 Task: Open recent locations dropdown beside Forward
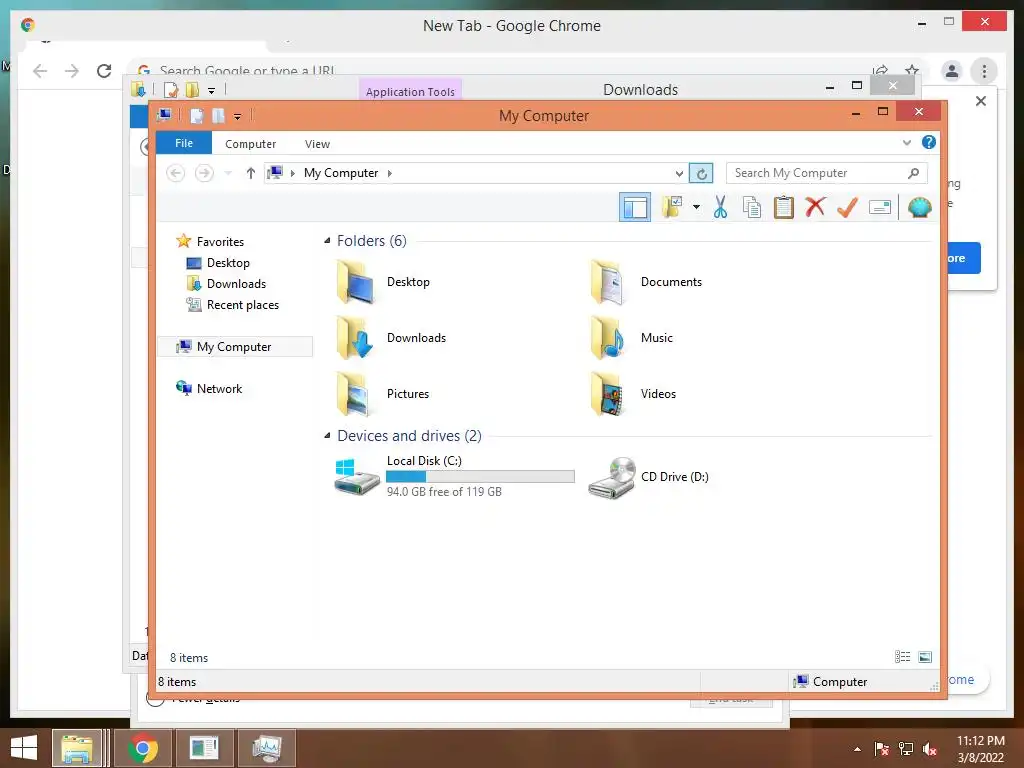tap(228, 173)
